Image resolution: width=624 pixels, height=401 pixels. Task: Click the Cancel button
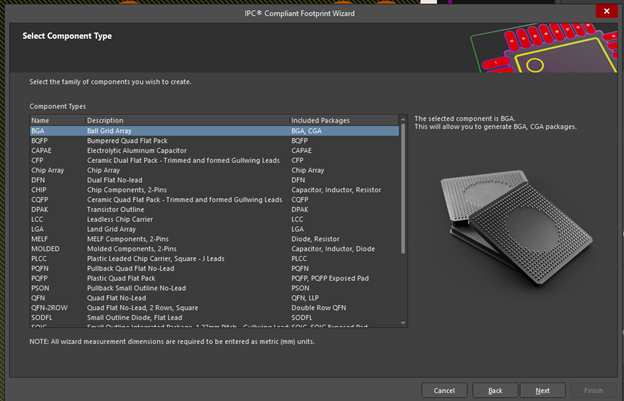[x=444, y=391]
